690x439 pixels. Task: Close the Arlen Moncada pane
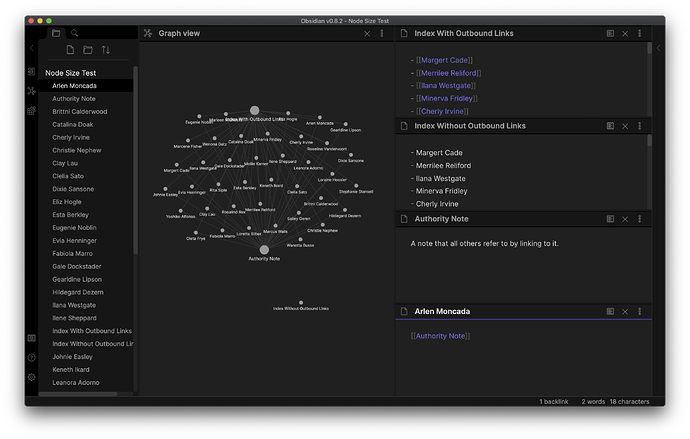pos(625,311)
